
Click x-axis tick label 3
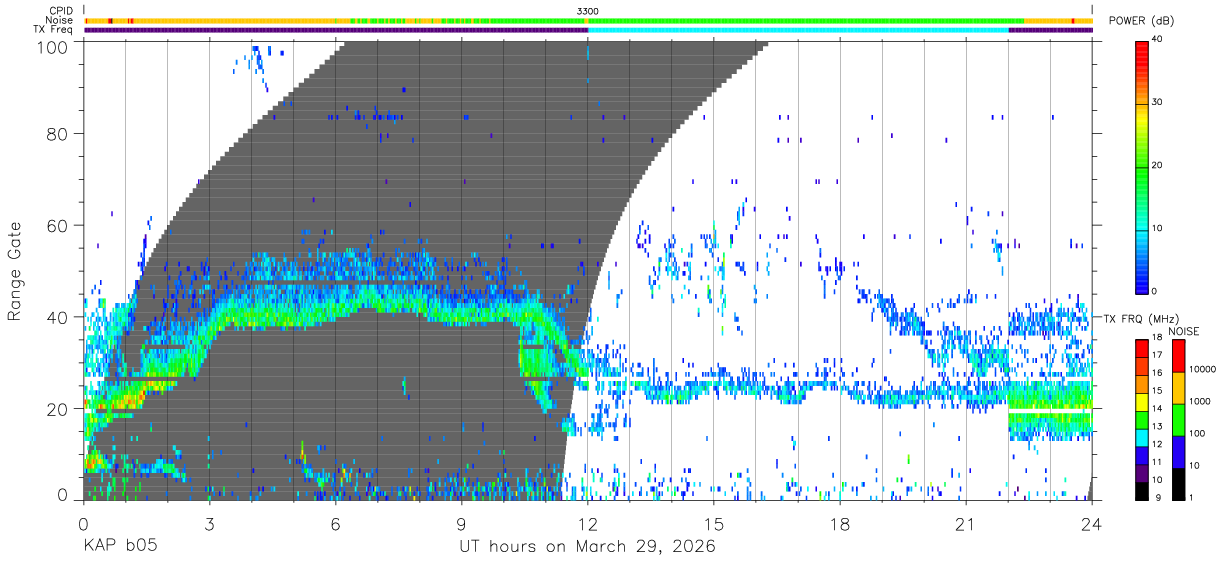[x=209, y=525]
